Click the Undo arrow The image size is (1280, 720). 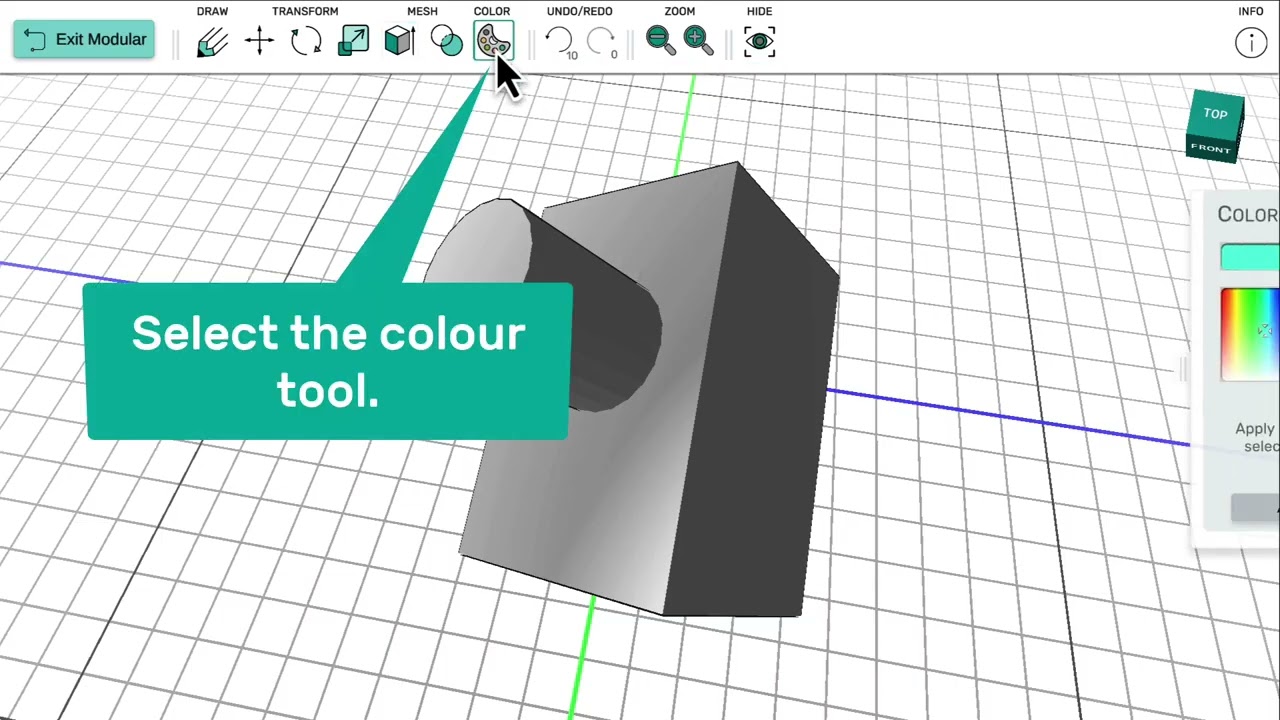click(x=559, y=41)
